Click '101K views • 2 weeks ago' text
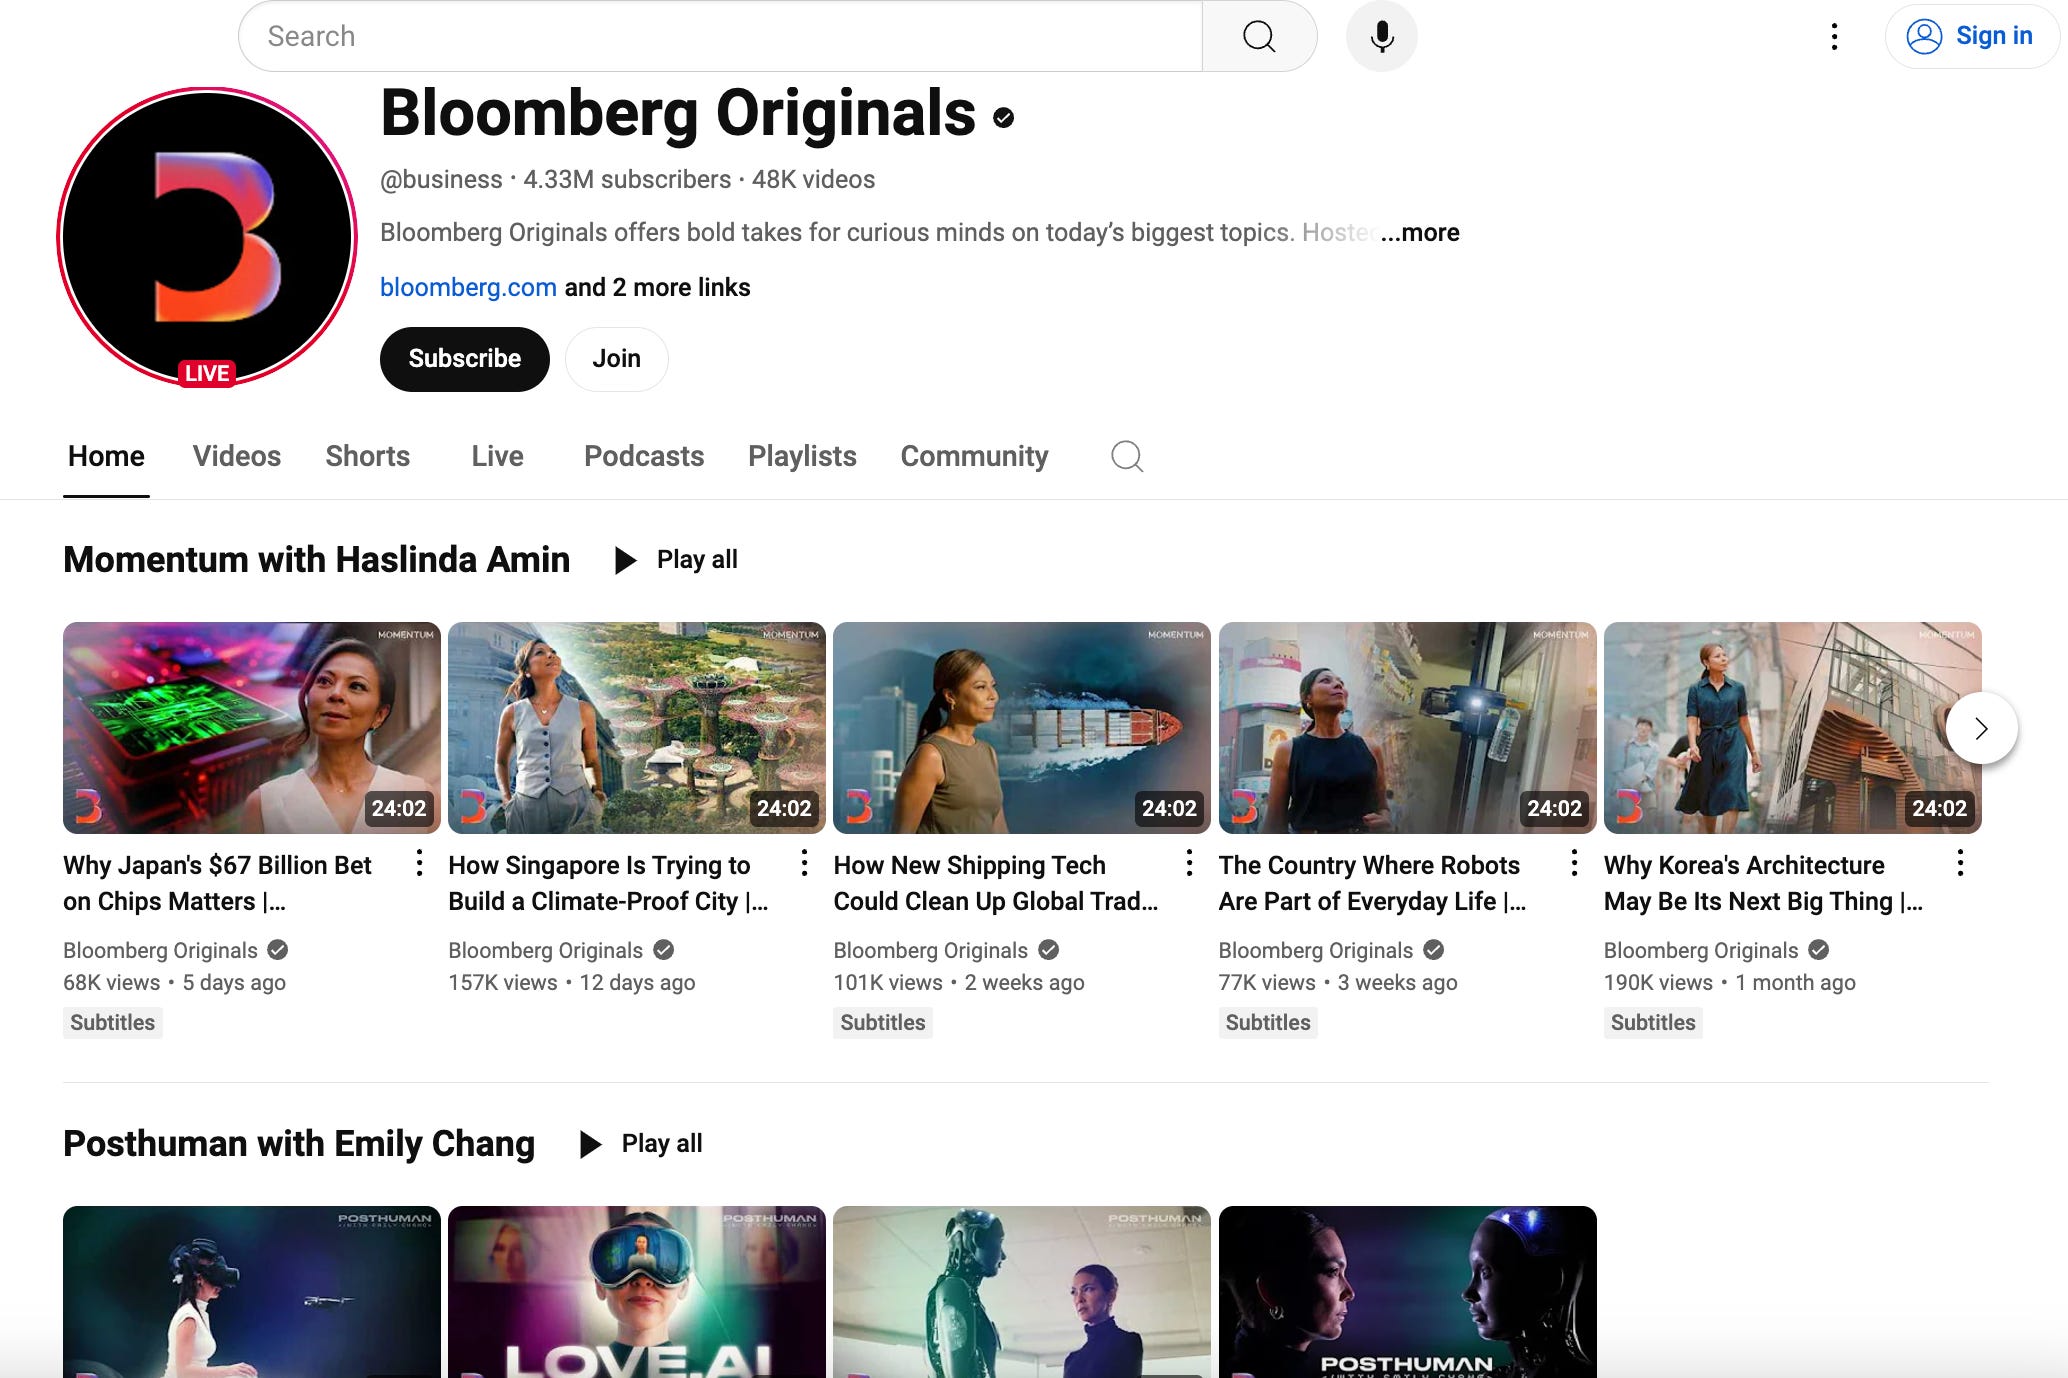The height and width of the screenshot is (1378, 2068). tap(958, 983)
